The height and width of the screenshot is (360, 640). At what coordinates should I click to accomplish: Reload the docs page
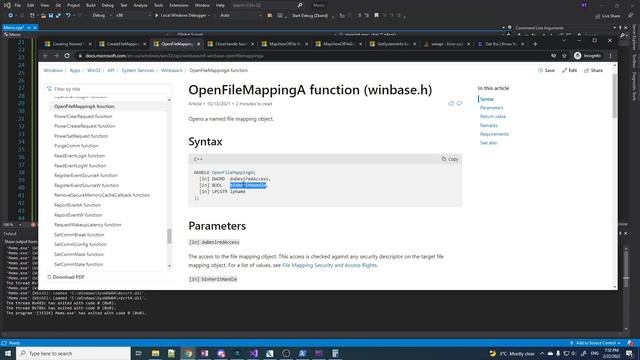pos(67,56)
